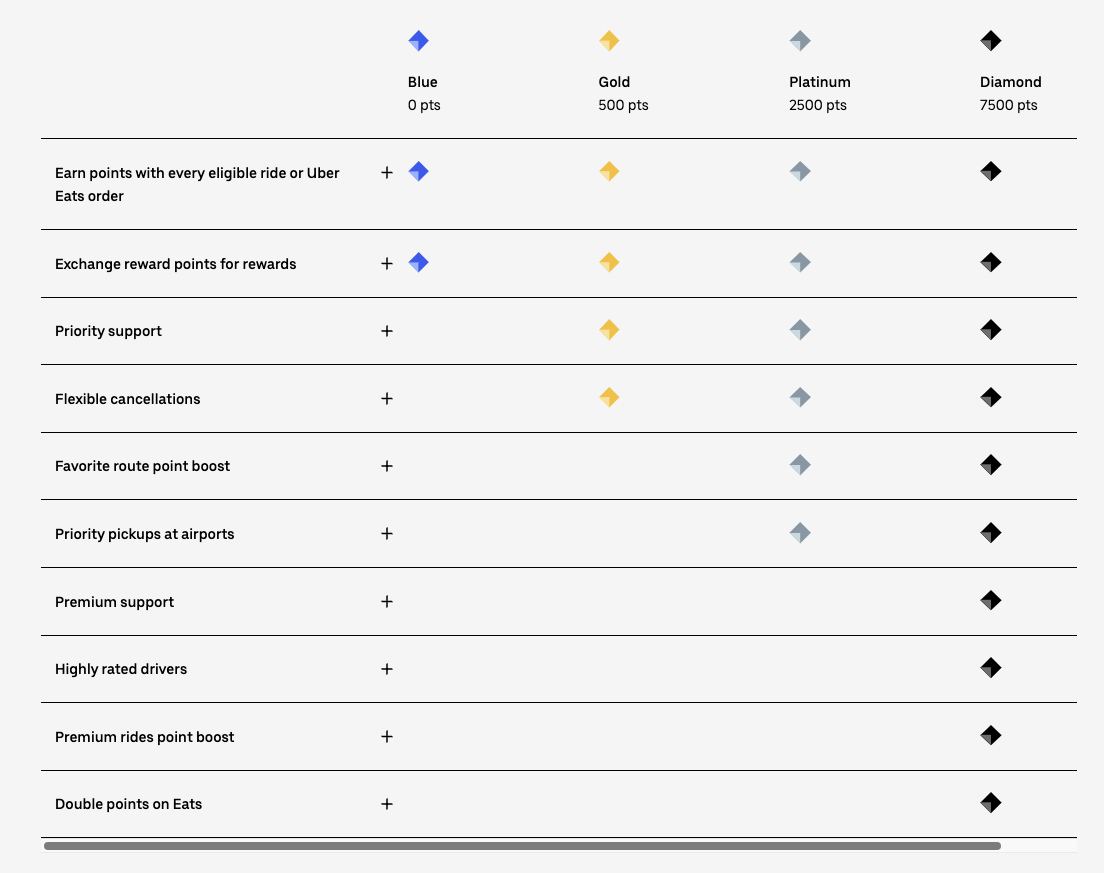
Task: Click the 'Platinum' tier name
Action: 820,82
